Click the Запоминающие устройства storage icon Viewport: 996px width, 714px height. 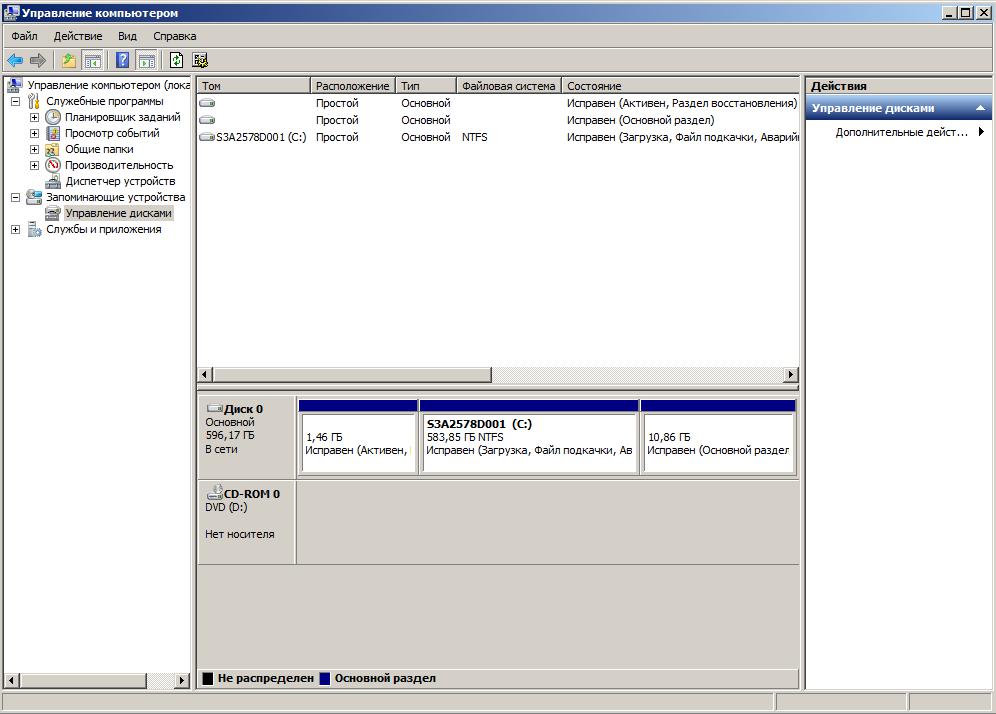pos(34,197)
